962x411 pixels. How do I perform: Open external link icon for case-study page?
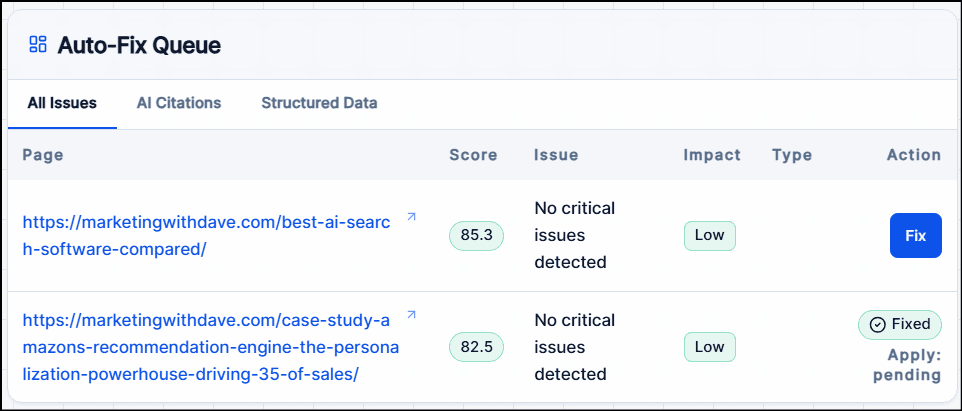pos(412,315)
